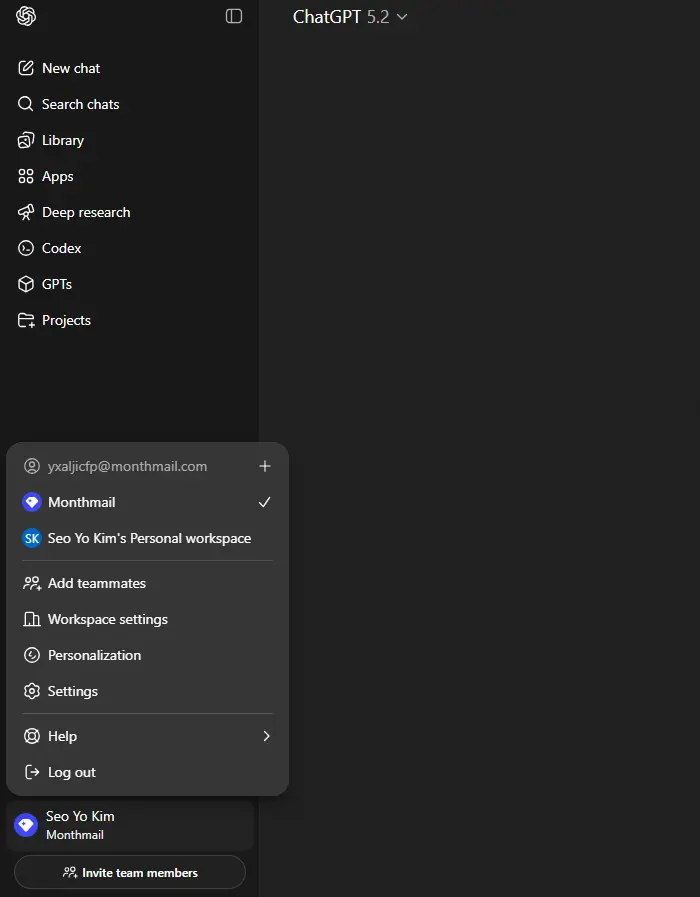Choose Add teammates from the menu
700x897 pixels.
147,584
